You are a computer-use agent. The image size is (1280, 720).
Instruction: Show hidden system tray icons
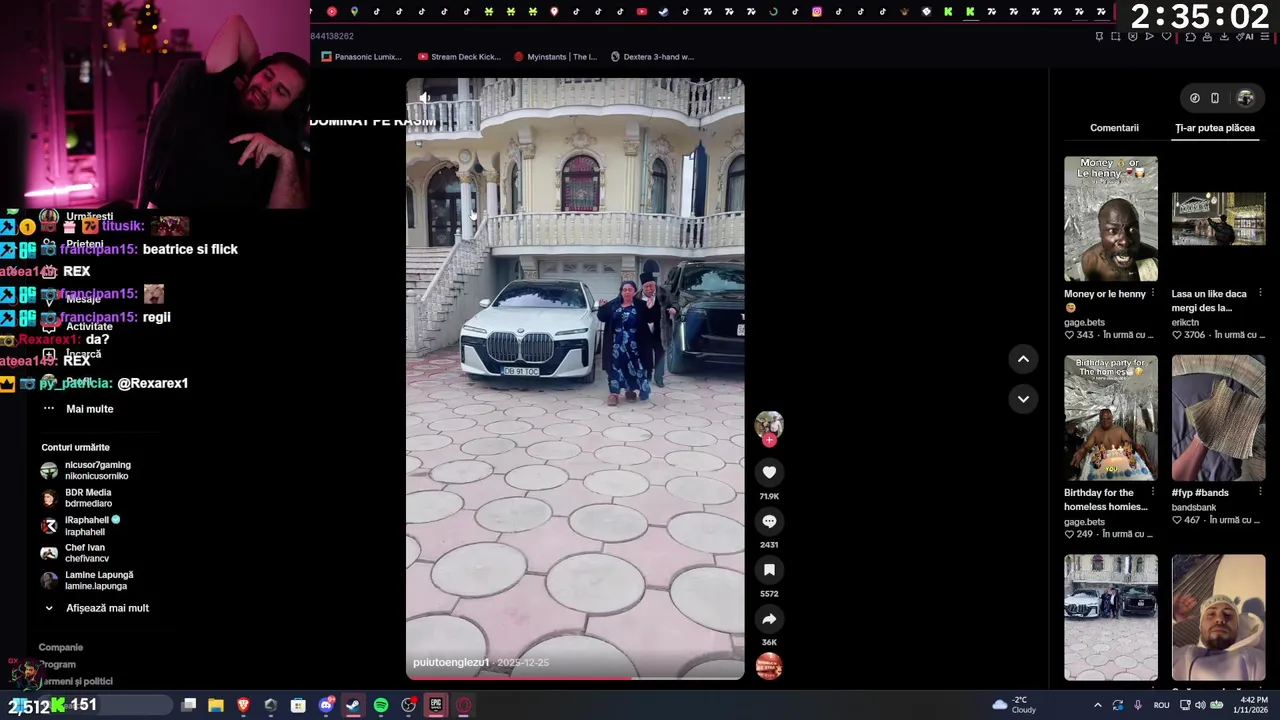pyautogui.click(x=1098, y=705)
